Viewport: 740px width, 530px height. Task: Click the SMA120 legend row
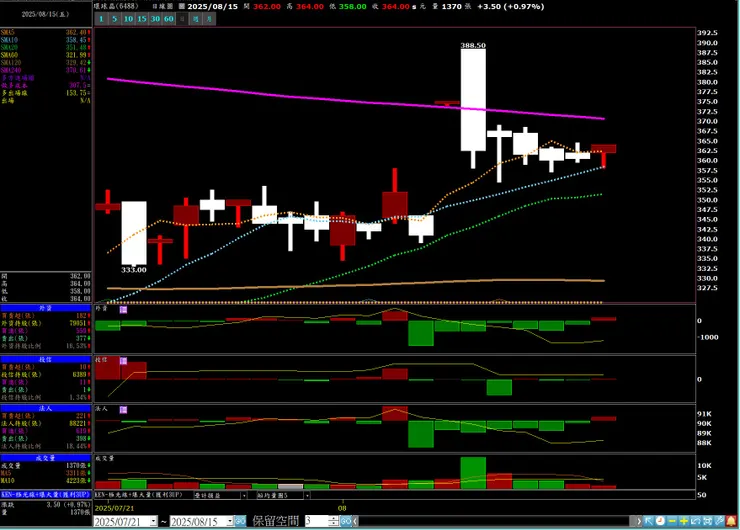tap(46, 62)
